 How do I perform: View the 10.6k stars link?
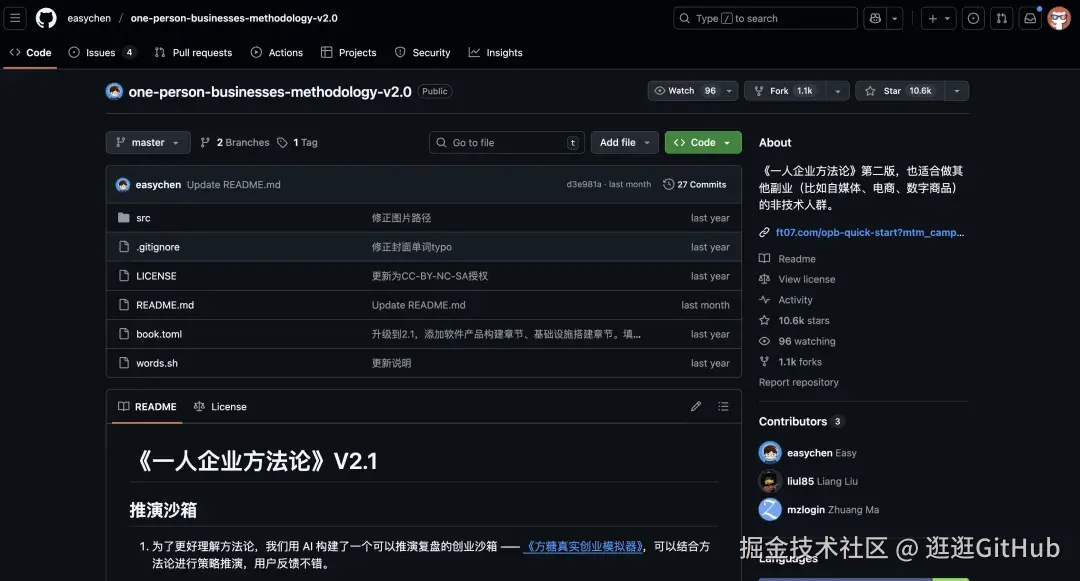(x=795, y=321)
